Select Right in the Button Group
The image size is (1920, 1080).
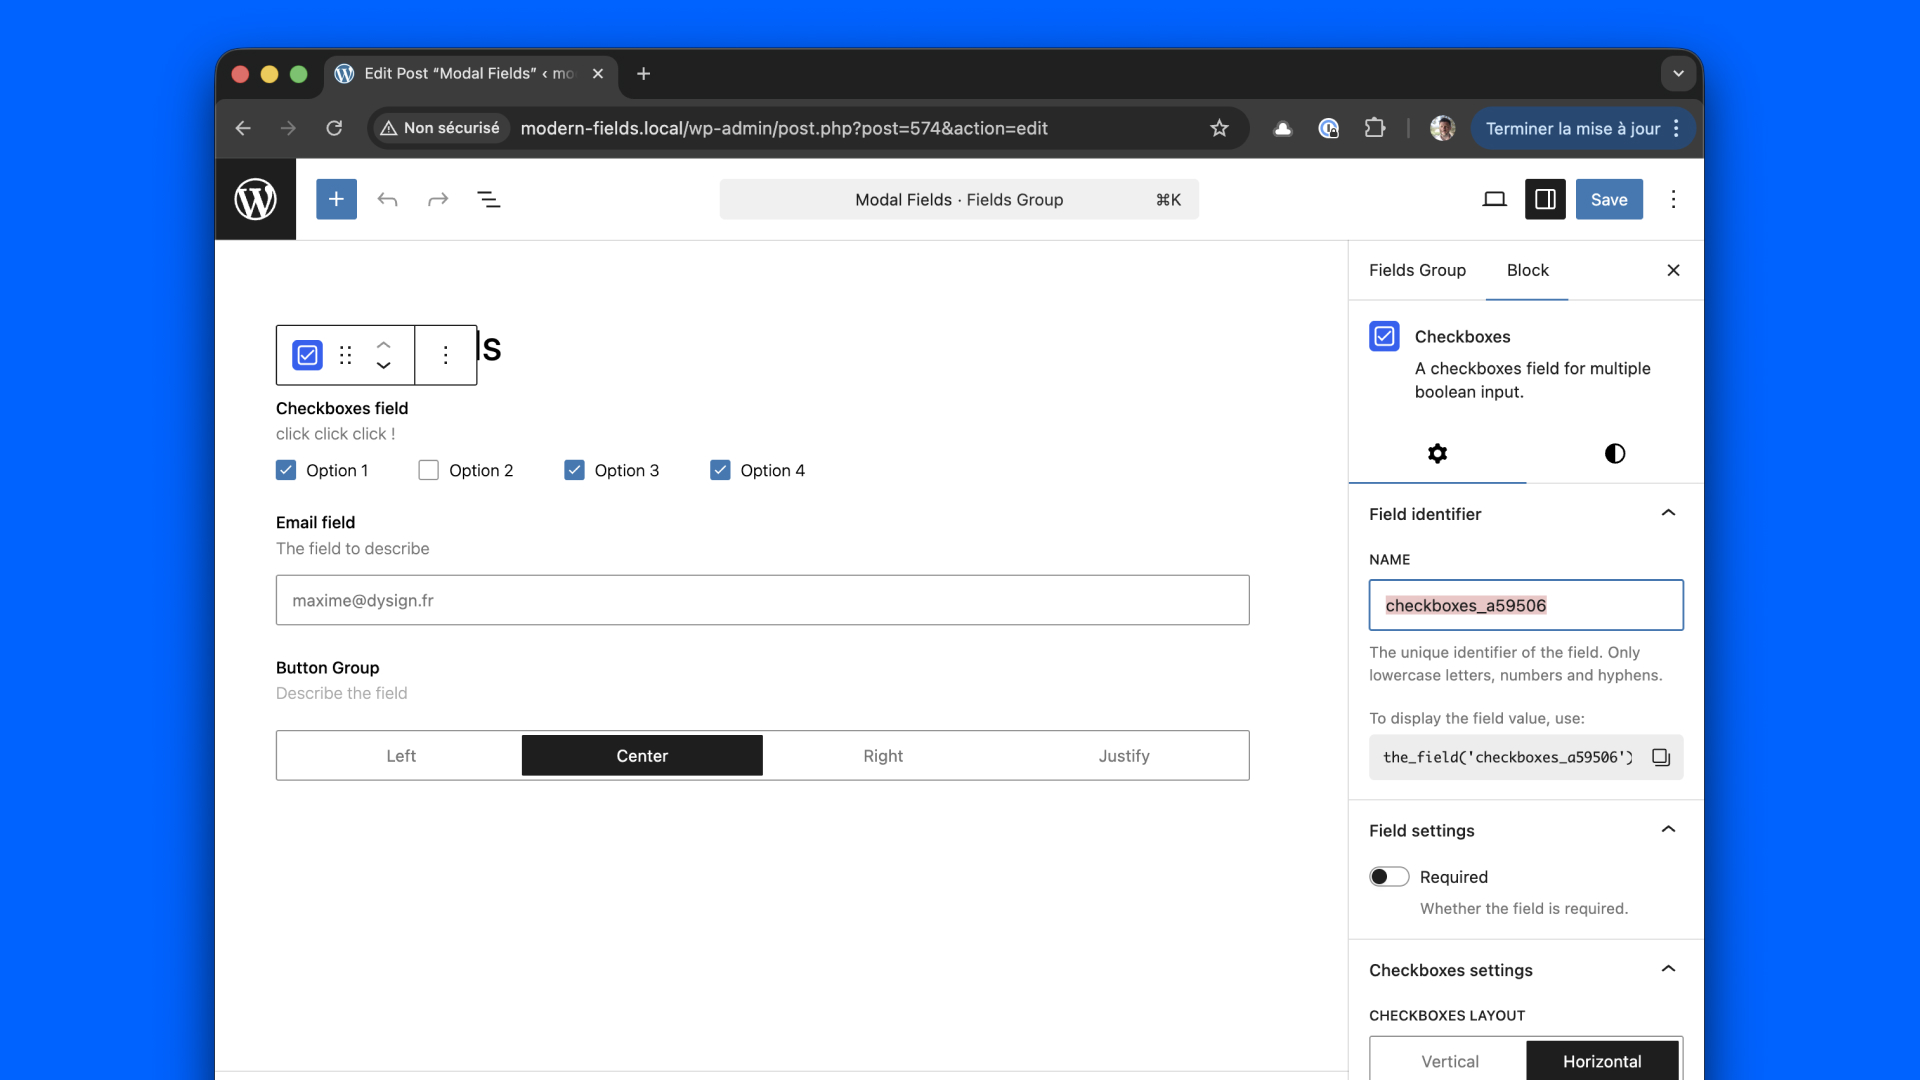coord(883,756)
